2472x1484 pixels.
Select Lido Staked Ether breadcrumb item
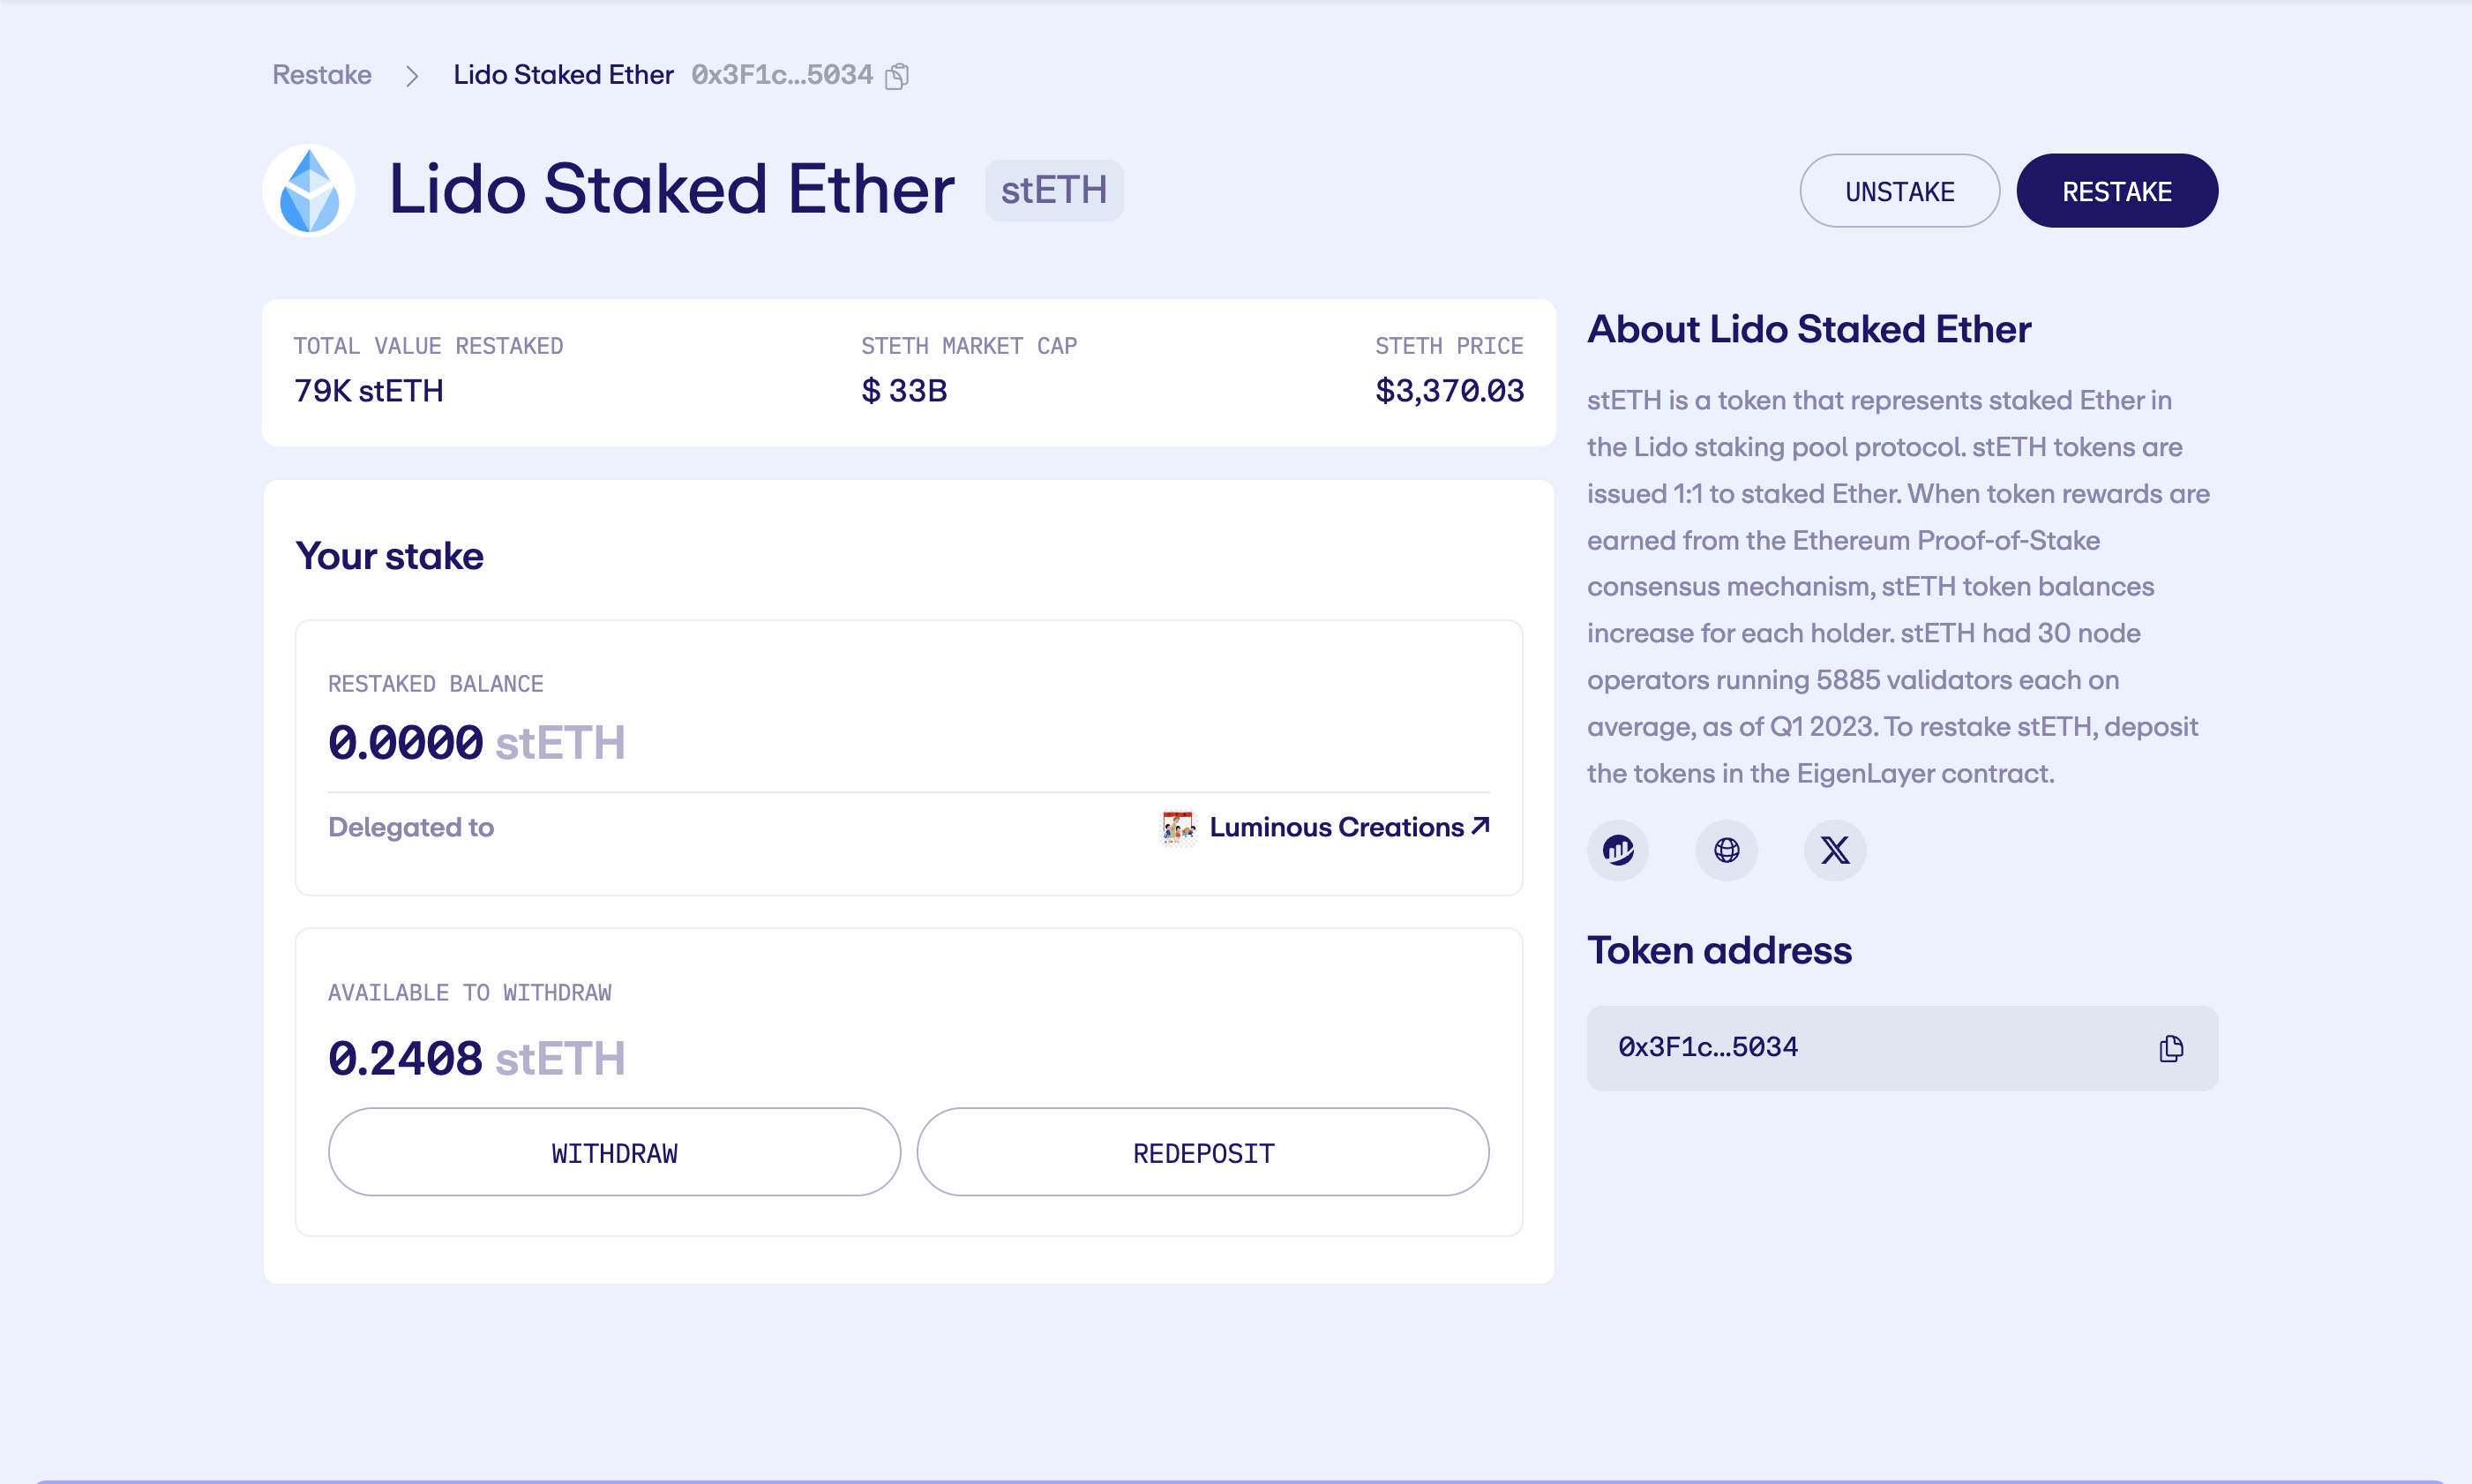coord(563,75)
